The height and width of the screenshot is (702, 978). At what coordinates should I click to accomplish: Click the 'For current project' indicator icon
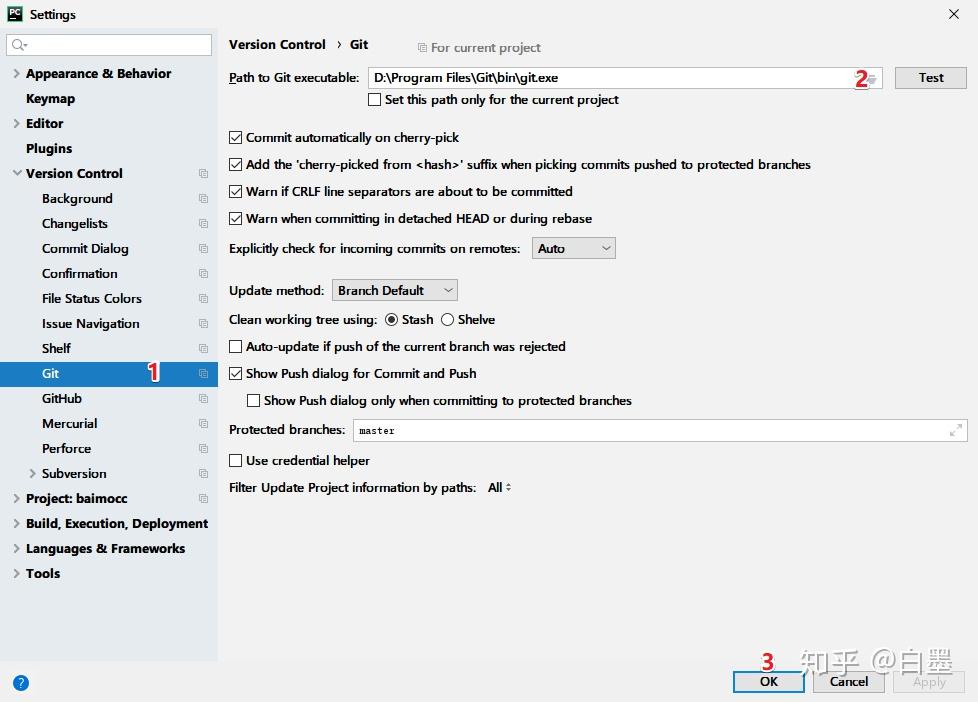pyautogui.click(x=424, y=47)
